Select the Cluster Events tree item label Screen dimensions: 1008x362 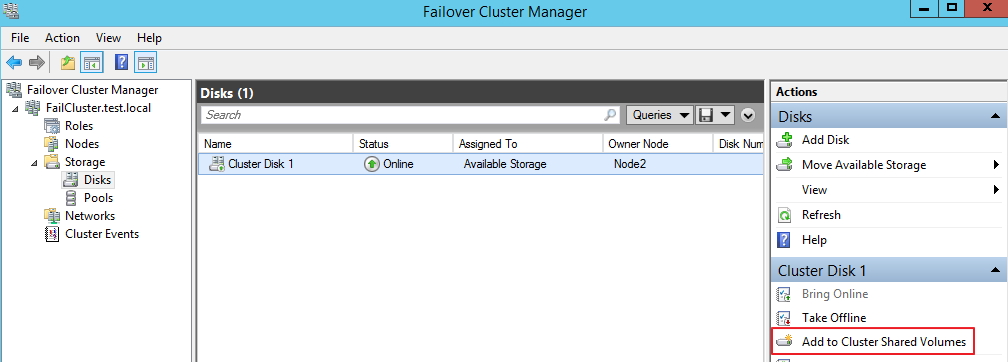click(102, 234)
